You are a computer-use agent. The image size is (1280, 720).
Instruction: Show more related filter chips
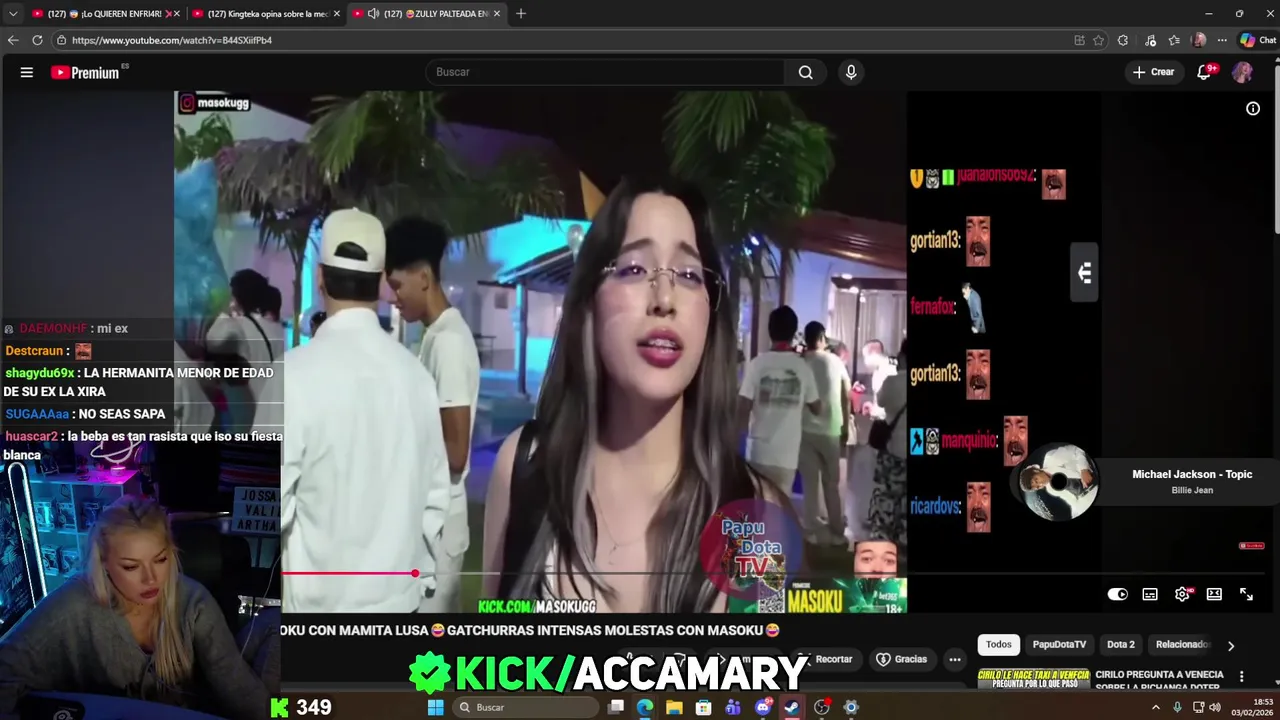coord(1231,645)
